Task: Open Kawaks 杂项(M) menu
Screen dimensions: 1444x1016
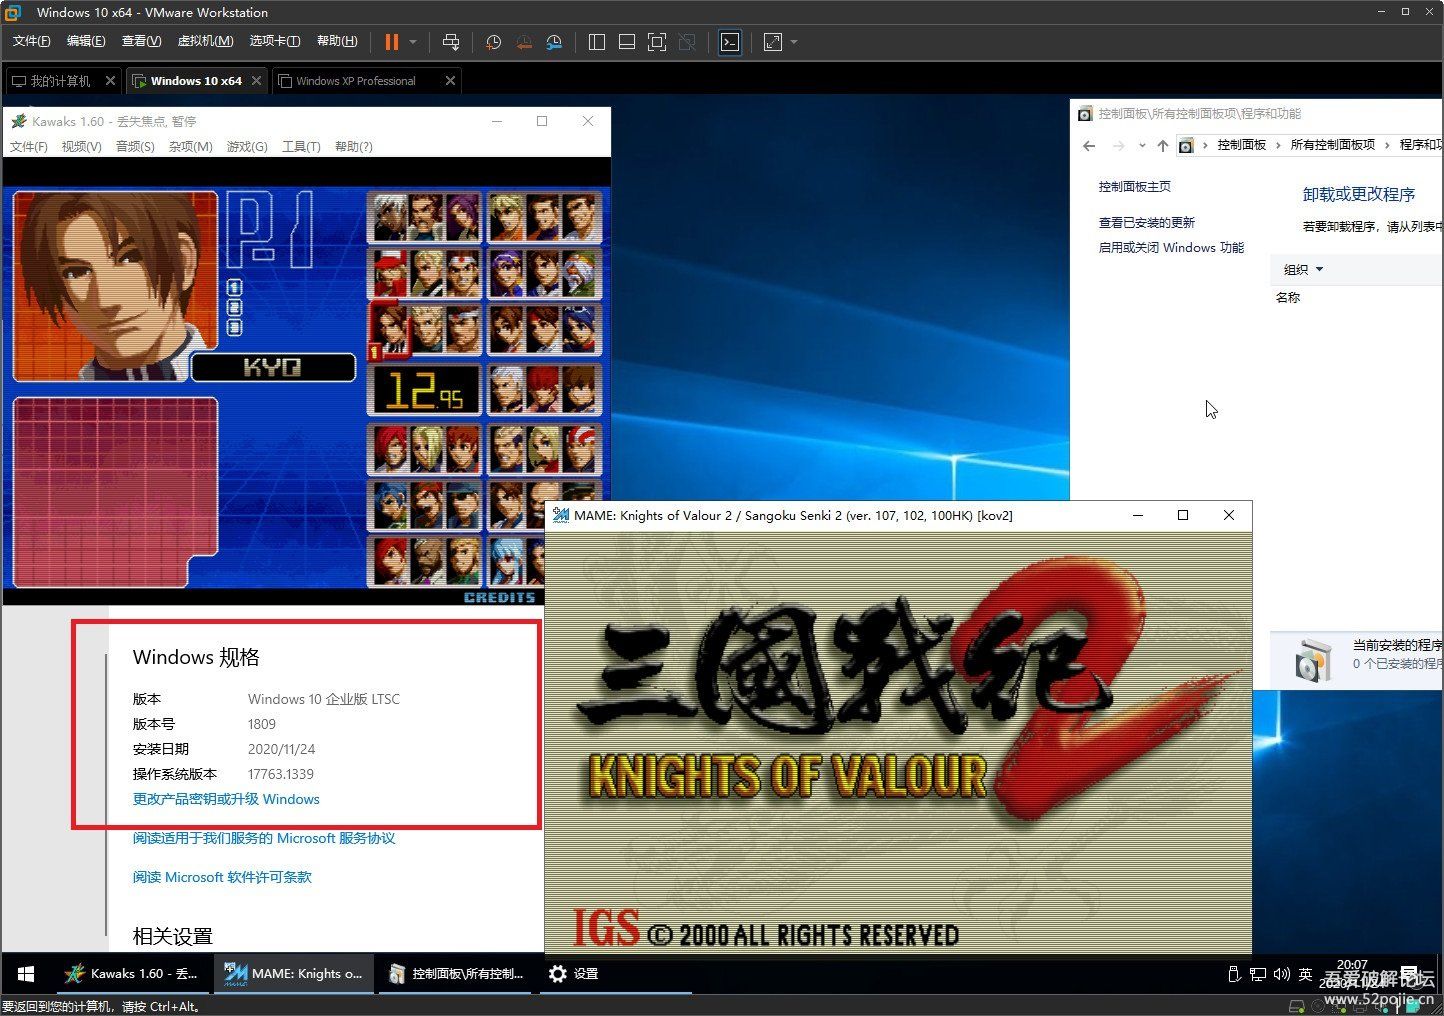Action: 191,146
